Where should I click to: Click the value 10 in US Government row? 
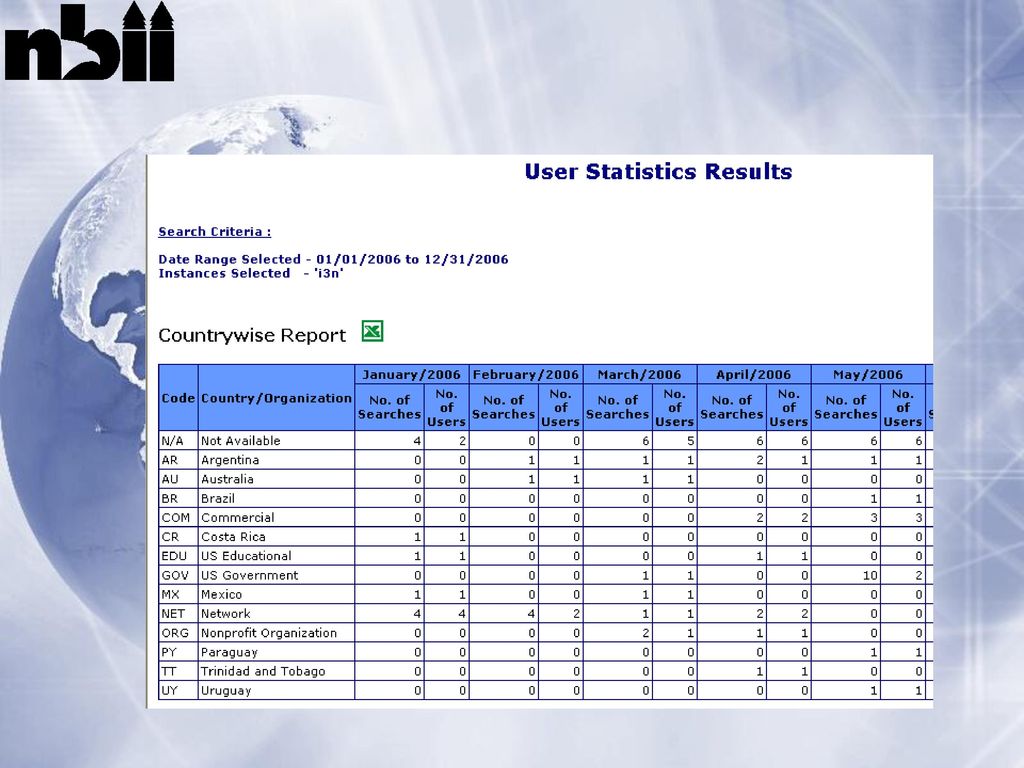(x=870, y=576)
